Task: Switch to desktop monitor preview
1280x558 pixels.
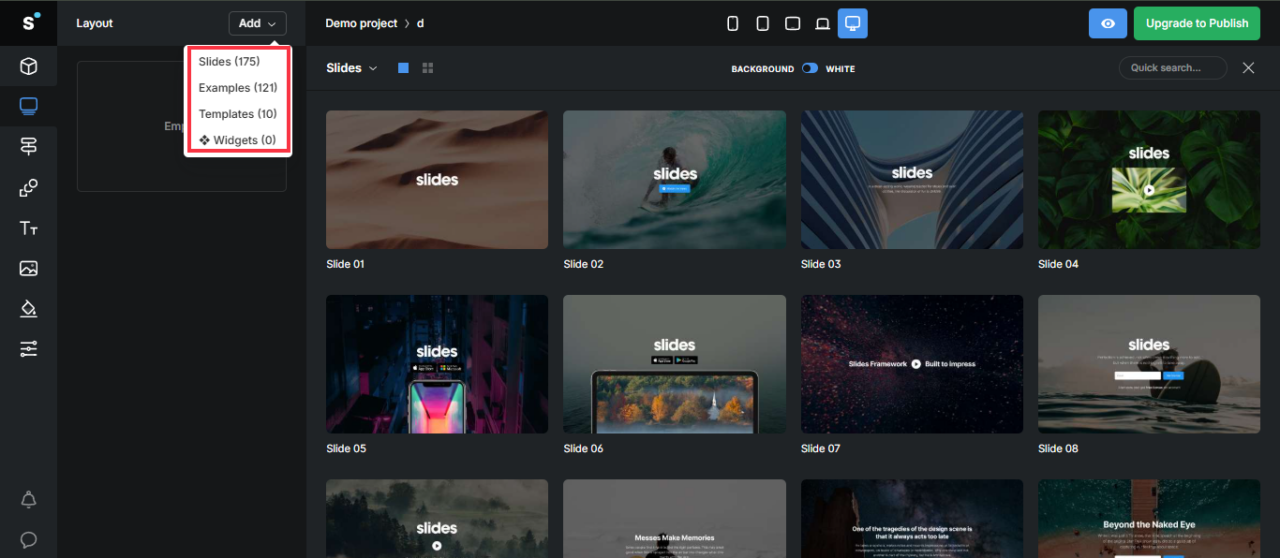Action: [853, 23]
